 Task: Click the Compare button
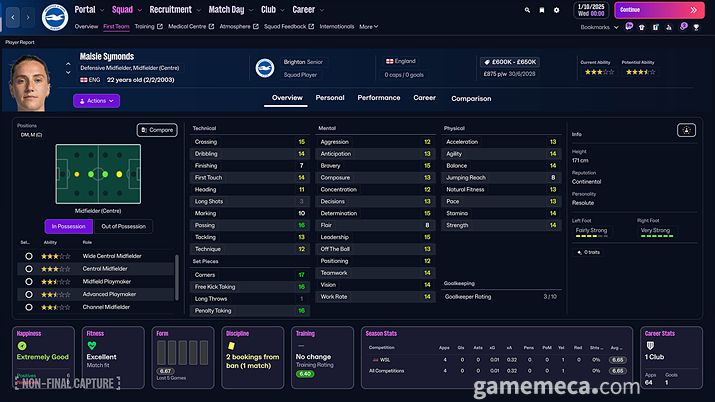[156, 130]
